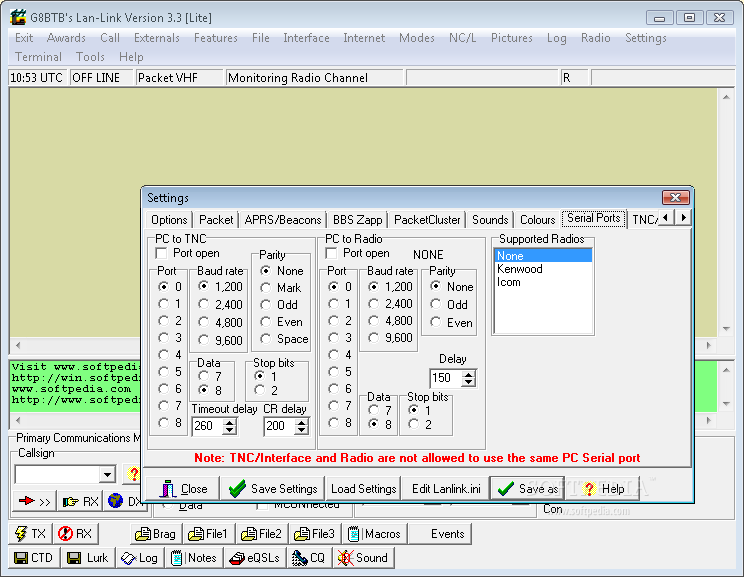Screen dimensions: 744x577
Task: Click Edit Lanlink.ini button
Action: click(x=446, y=488)
